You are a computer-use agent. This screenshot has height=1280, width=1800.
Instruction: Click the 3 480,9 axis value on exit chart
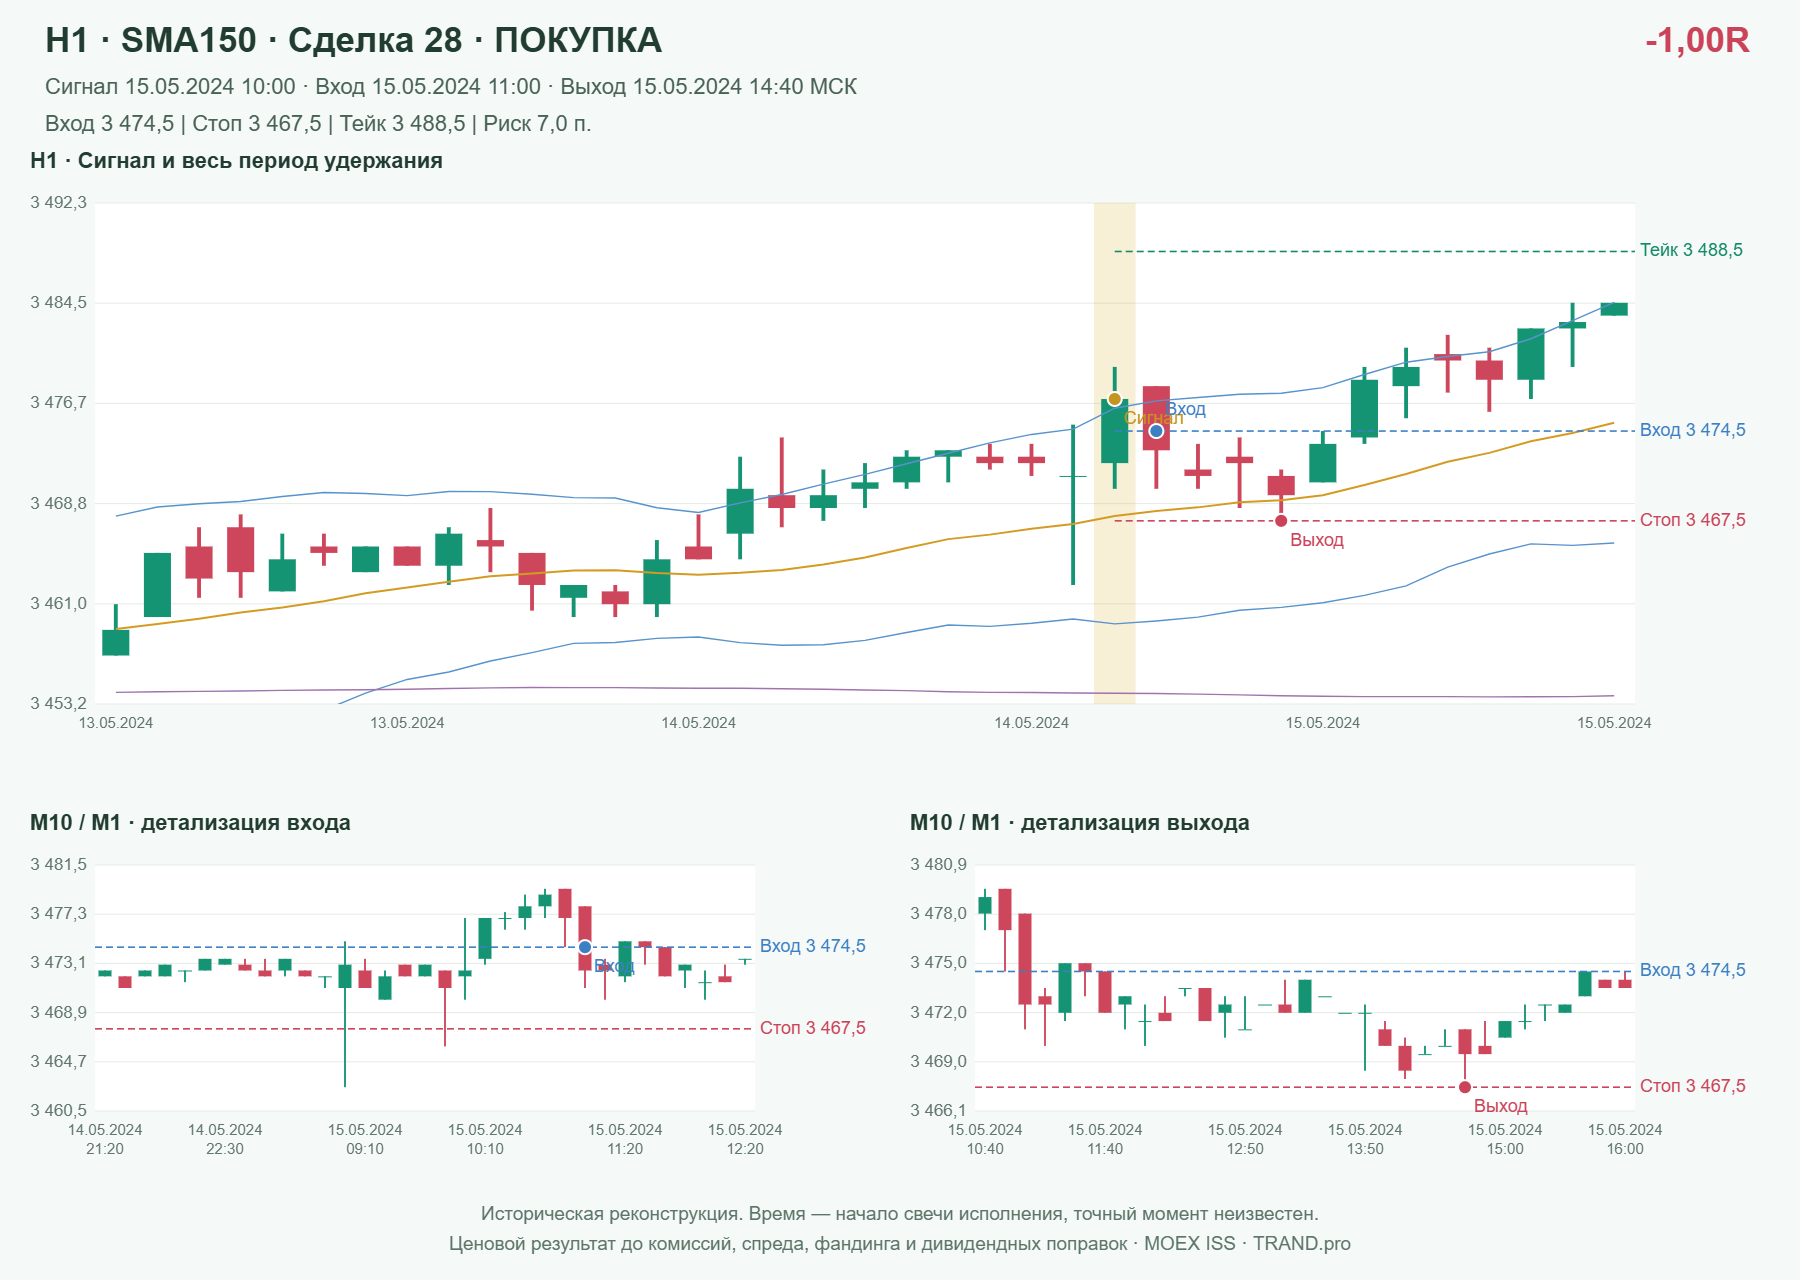pyautogui.click(x=938, y=865)
